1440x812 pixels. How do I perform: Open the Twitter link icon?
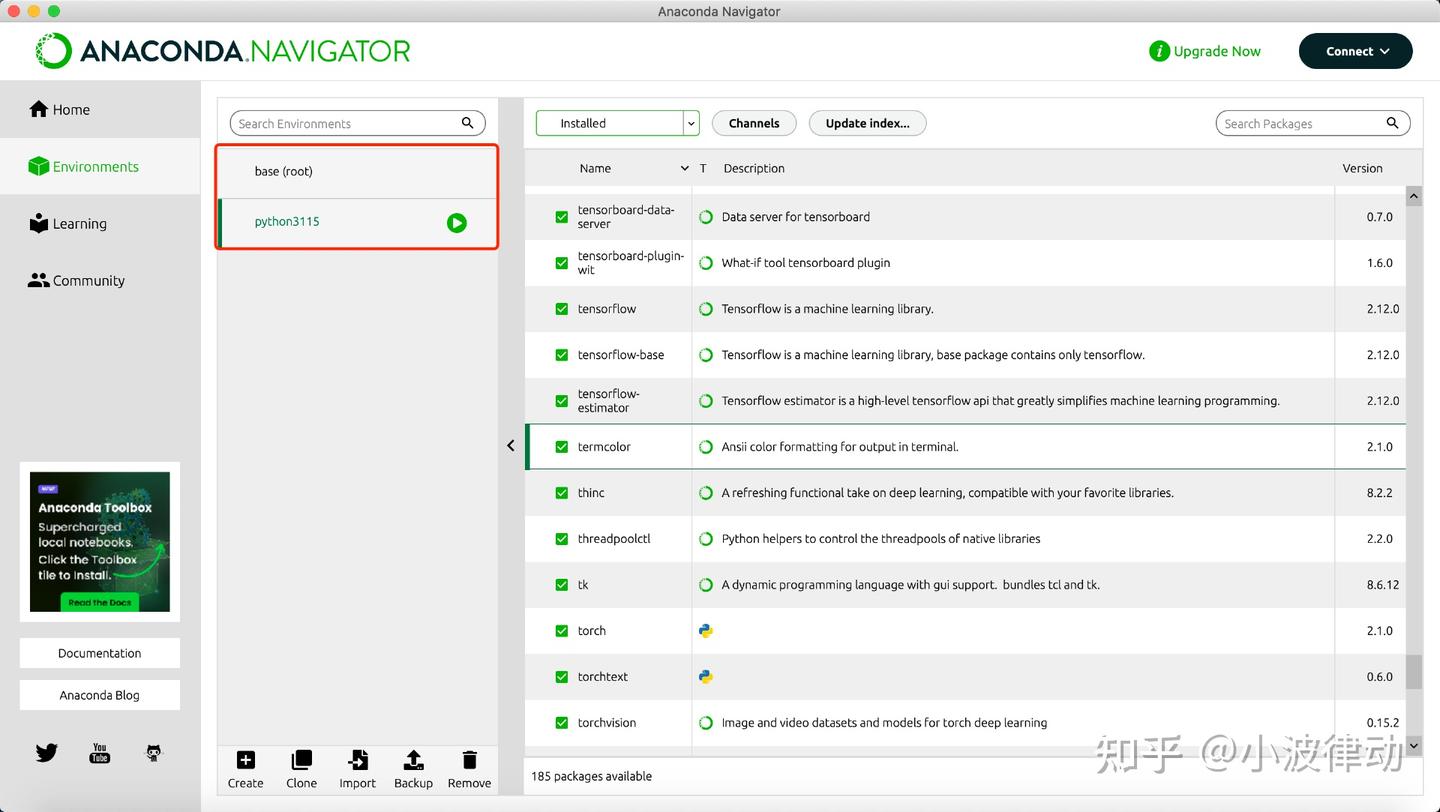[x=46, y=752]
